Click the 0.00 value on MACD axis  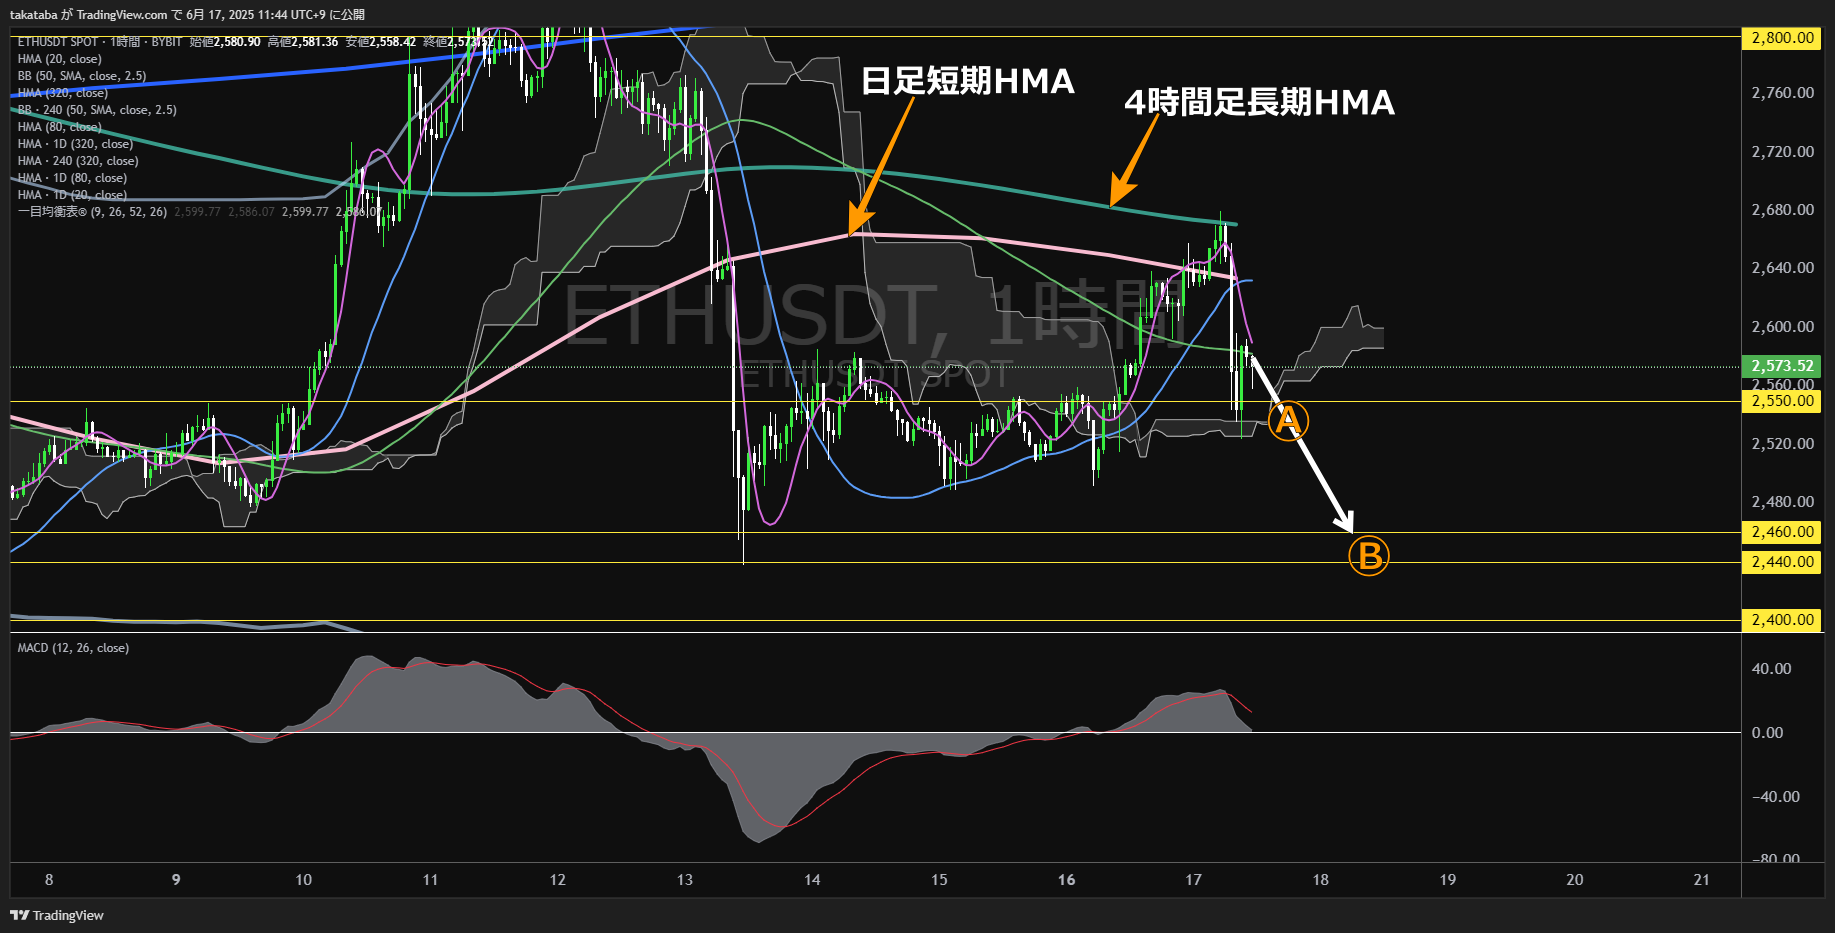tap(1767, 733)
